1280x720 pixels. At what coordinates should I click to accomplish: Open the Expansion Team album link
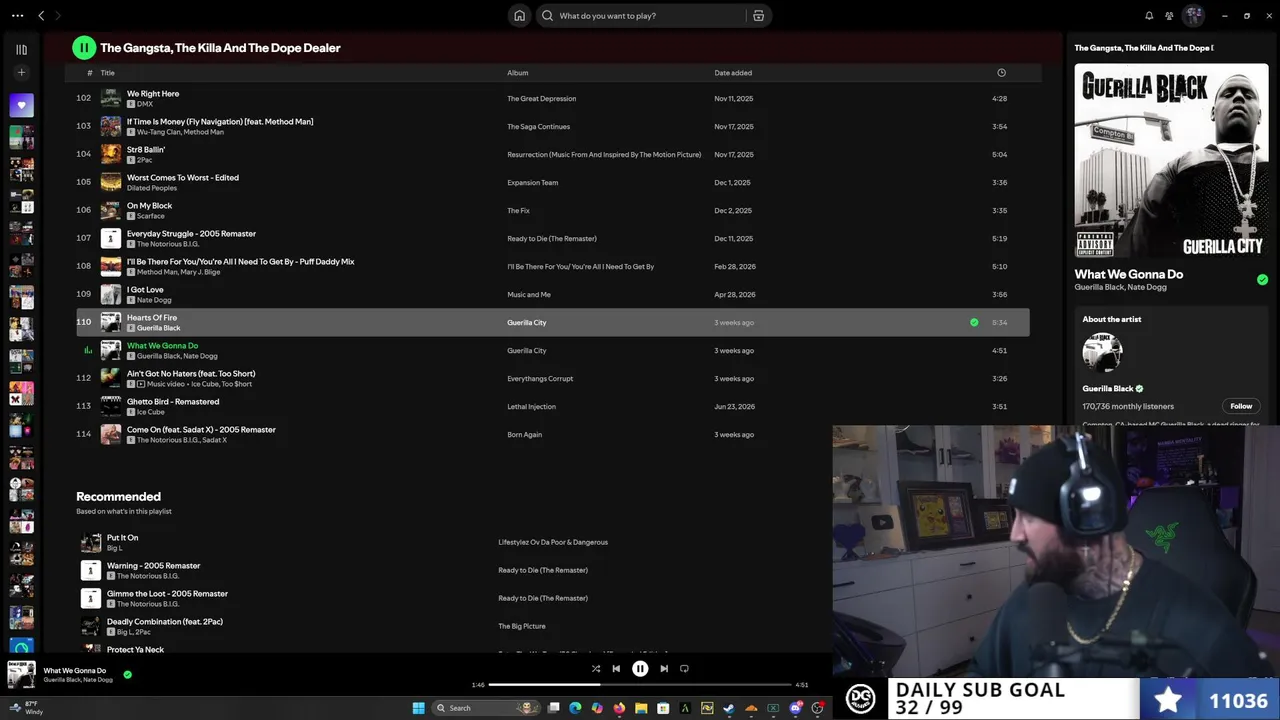point(532,183)
